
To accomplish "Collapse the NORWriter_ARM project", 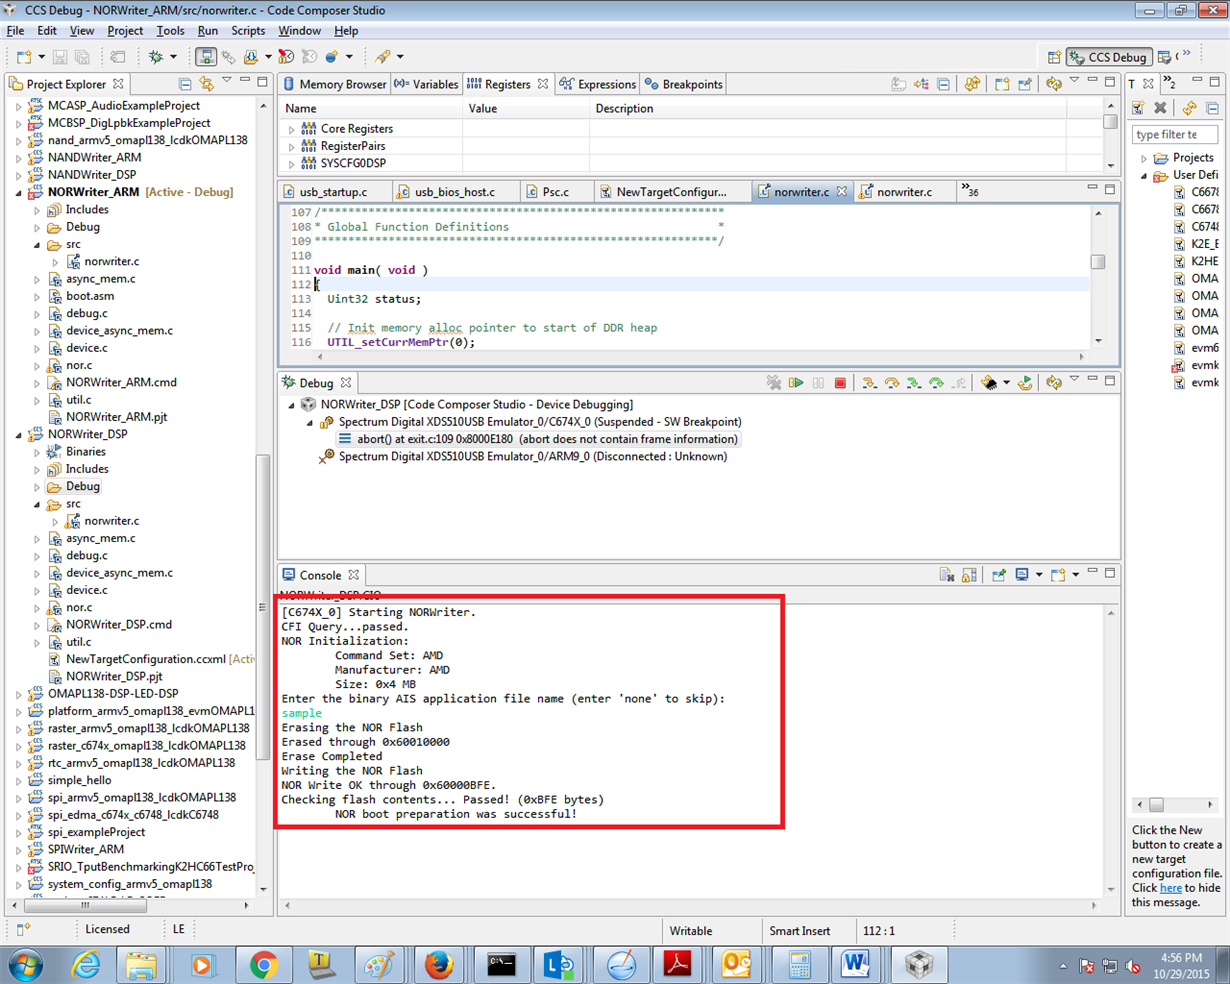I will (x=18, y=192).
